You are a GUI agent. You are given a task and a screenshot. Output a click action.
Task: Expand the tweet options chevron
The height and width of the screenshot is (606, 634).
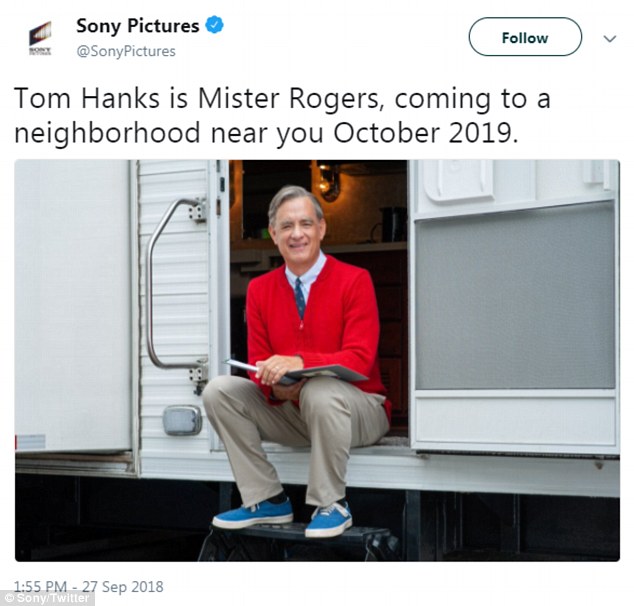(609, 39)
